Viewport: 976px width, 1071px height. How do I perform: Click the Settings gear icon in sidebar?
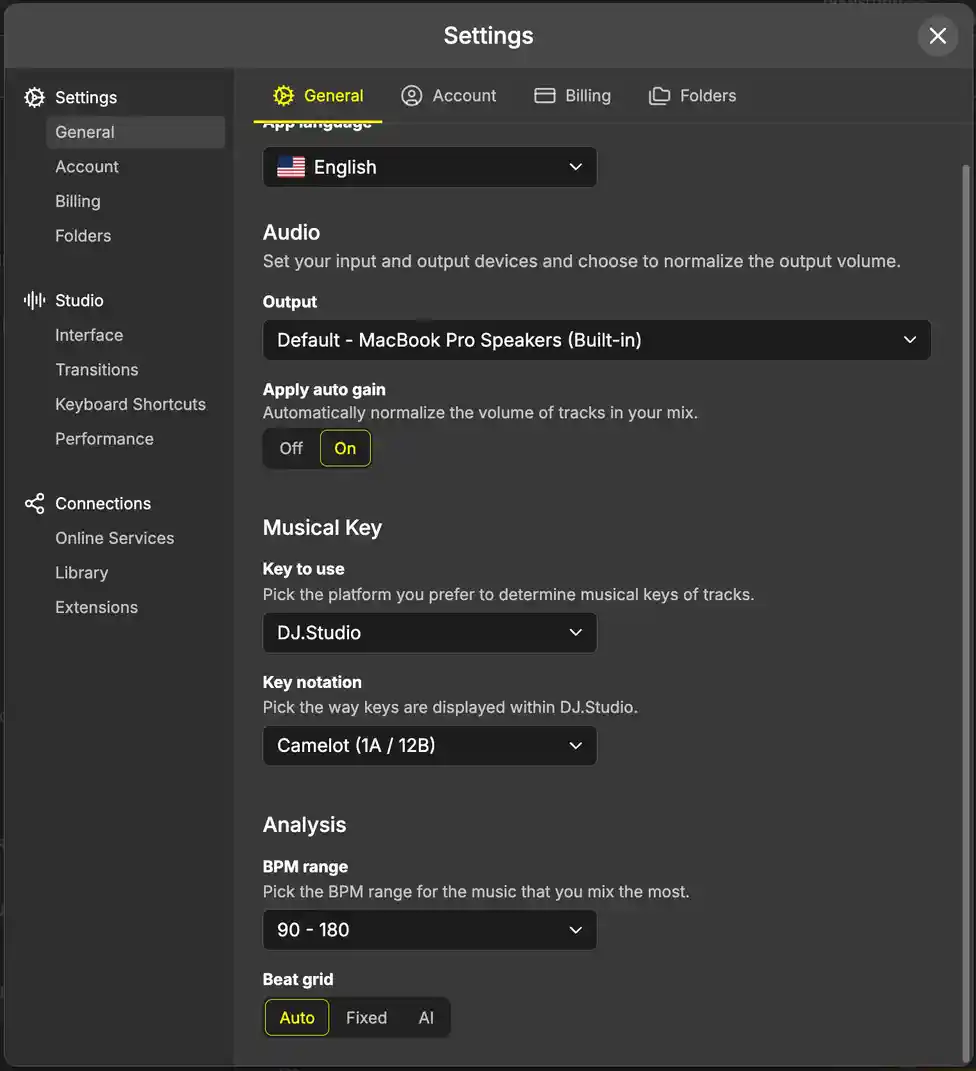tap(35, 97)
